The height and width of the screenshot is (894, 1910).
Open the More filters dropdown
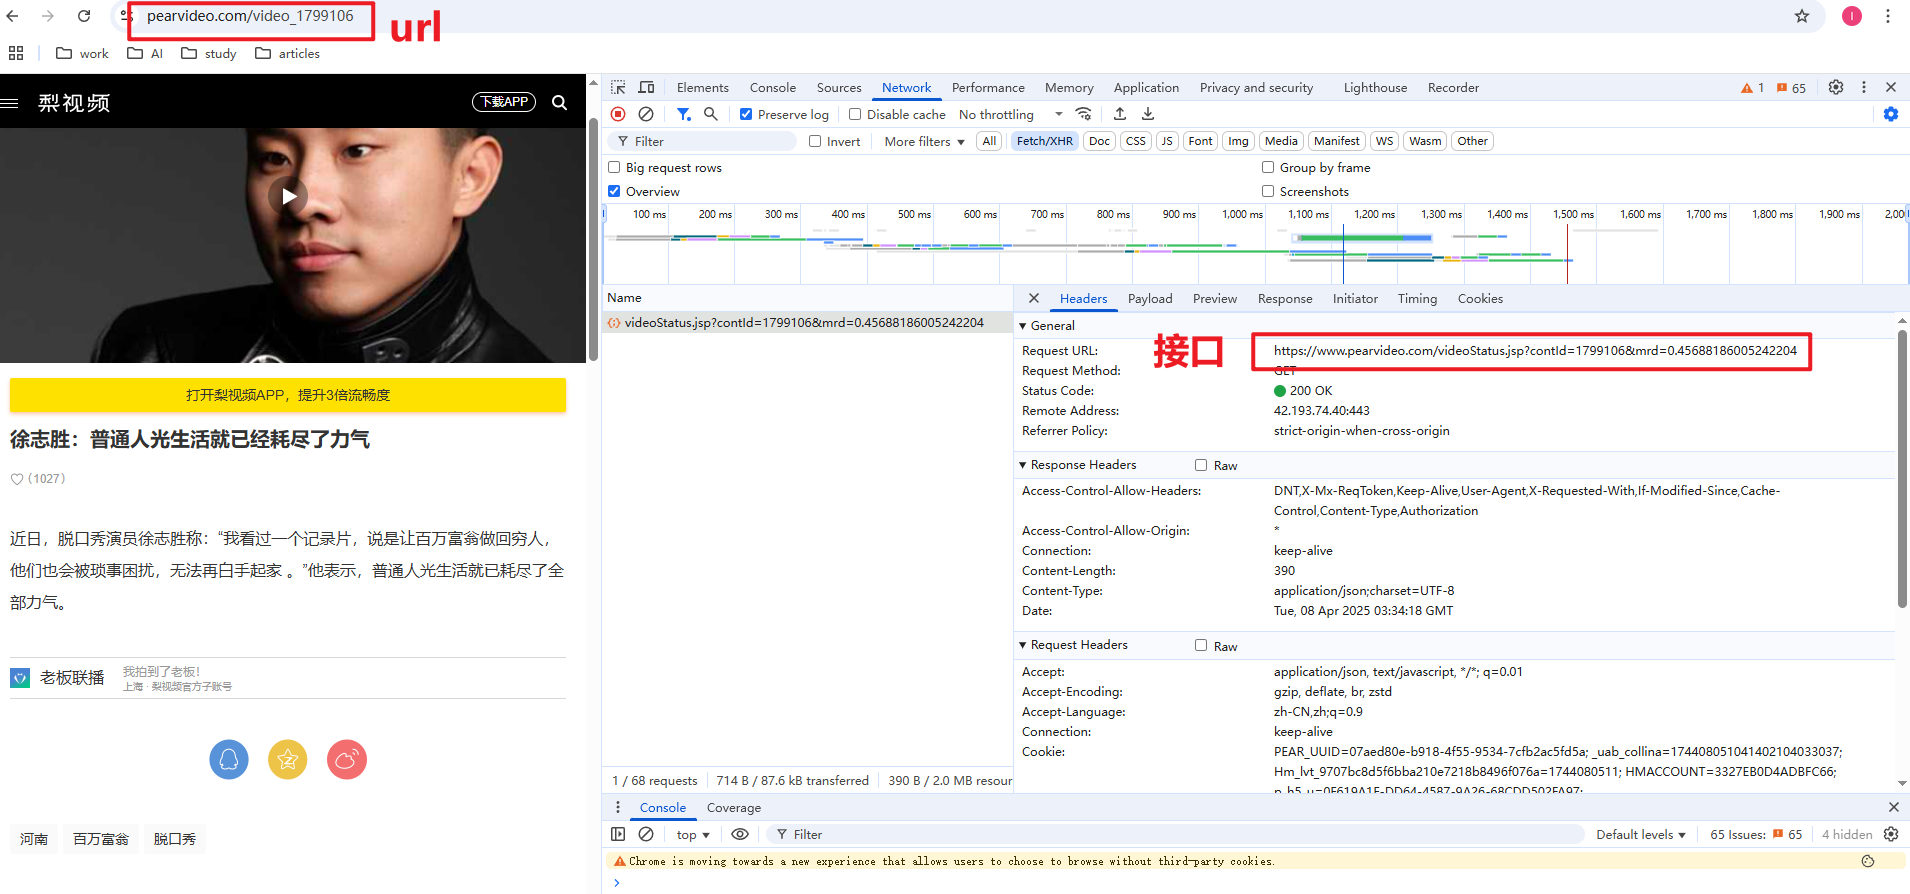924,141
